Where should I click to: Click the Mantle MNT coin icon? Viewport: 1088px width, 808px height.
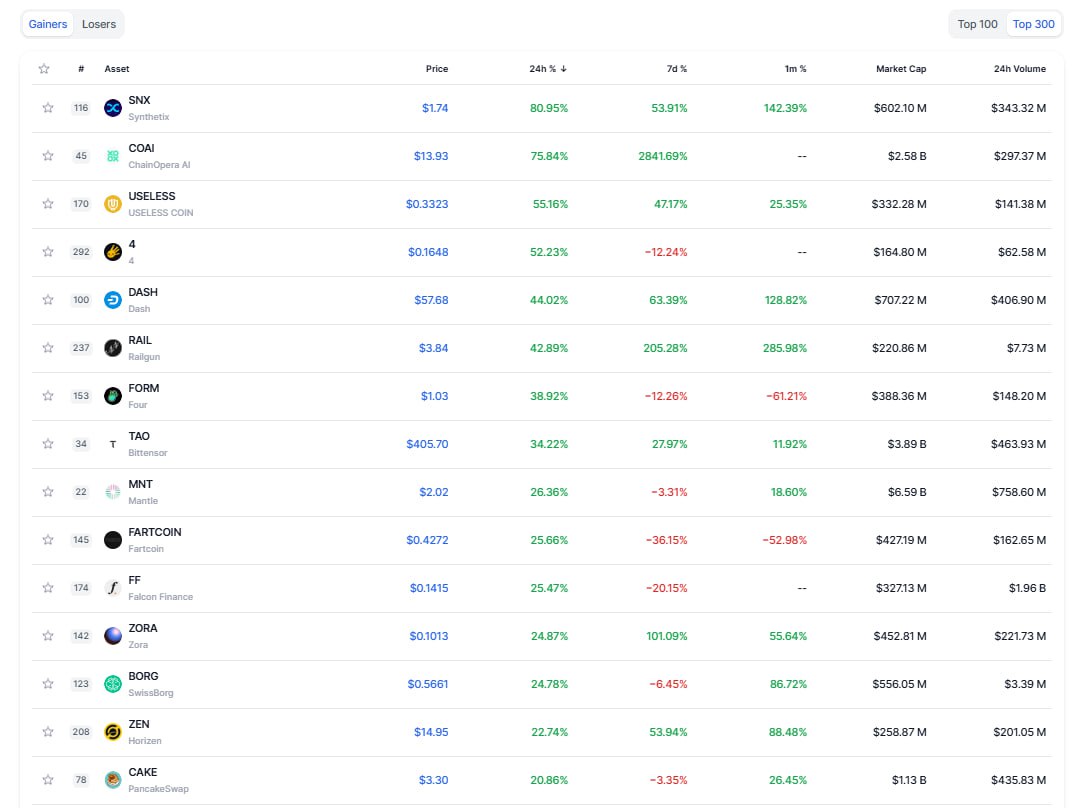coord(113,492)
